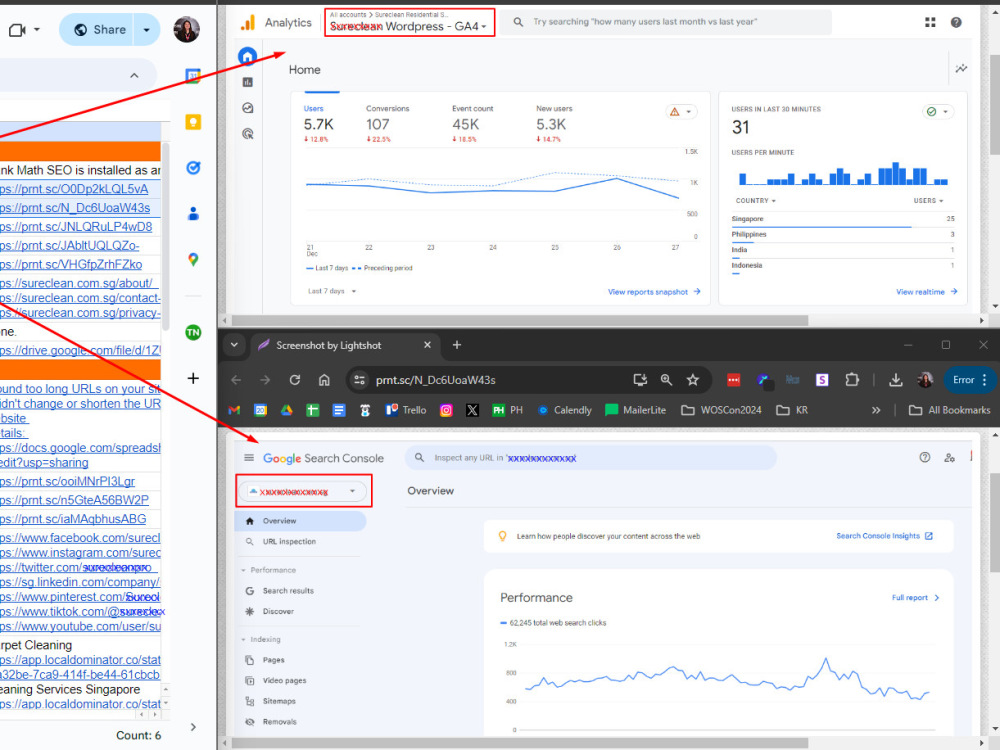Open the Search Console hamburger menu
The height and width of the screenshot is (750, 1000).
(249, 458)
